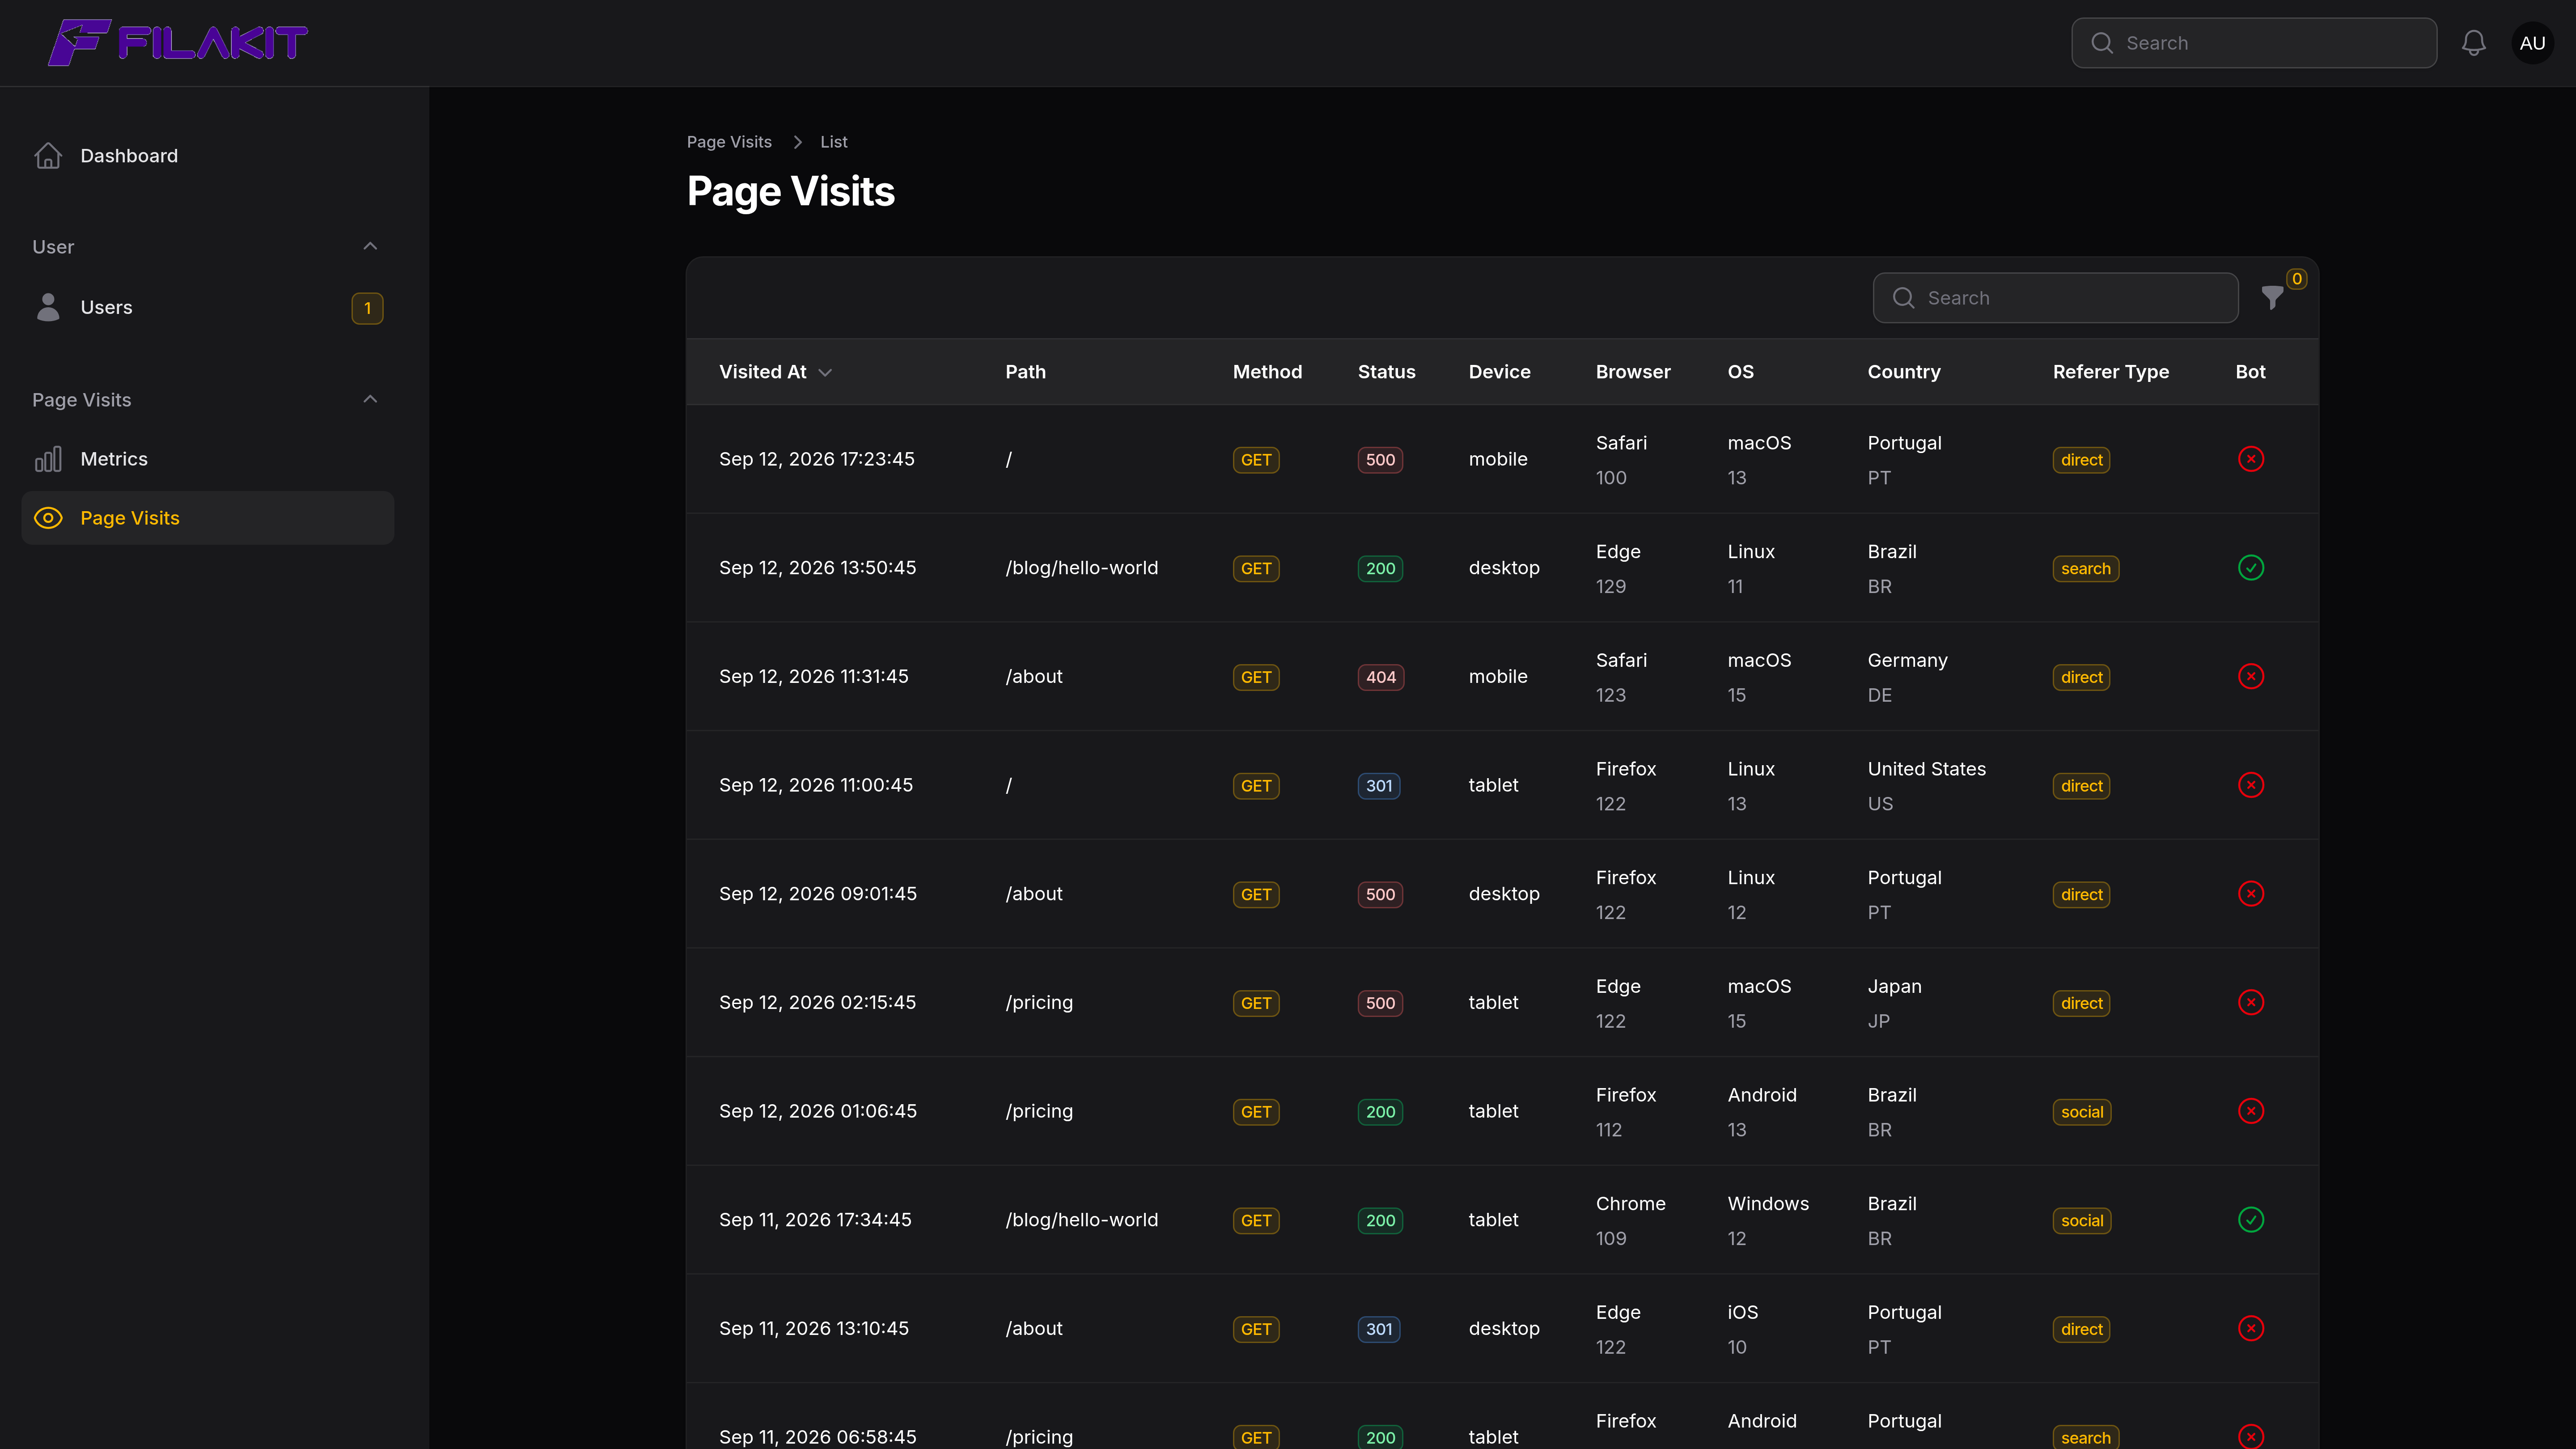The image size is (2576, 1449).
Task: Click bot X icon for 02:15:45 row
Action: tap(2250, 1002)
